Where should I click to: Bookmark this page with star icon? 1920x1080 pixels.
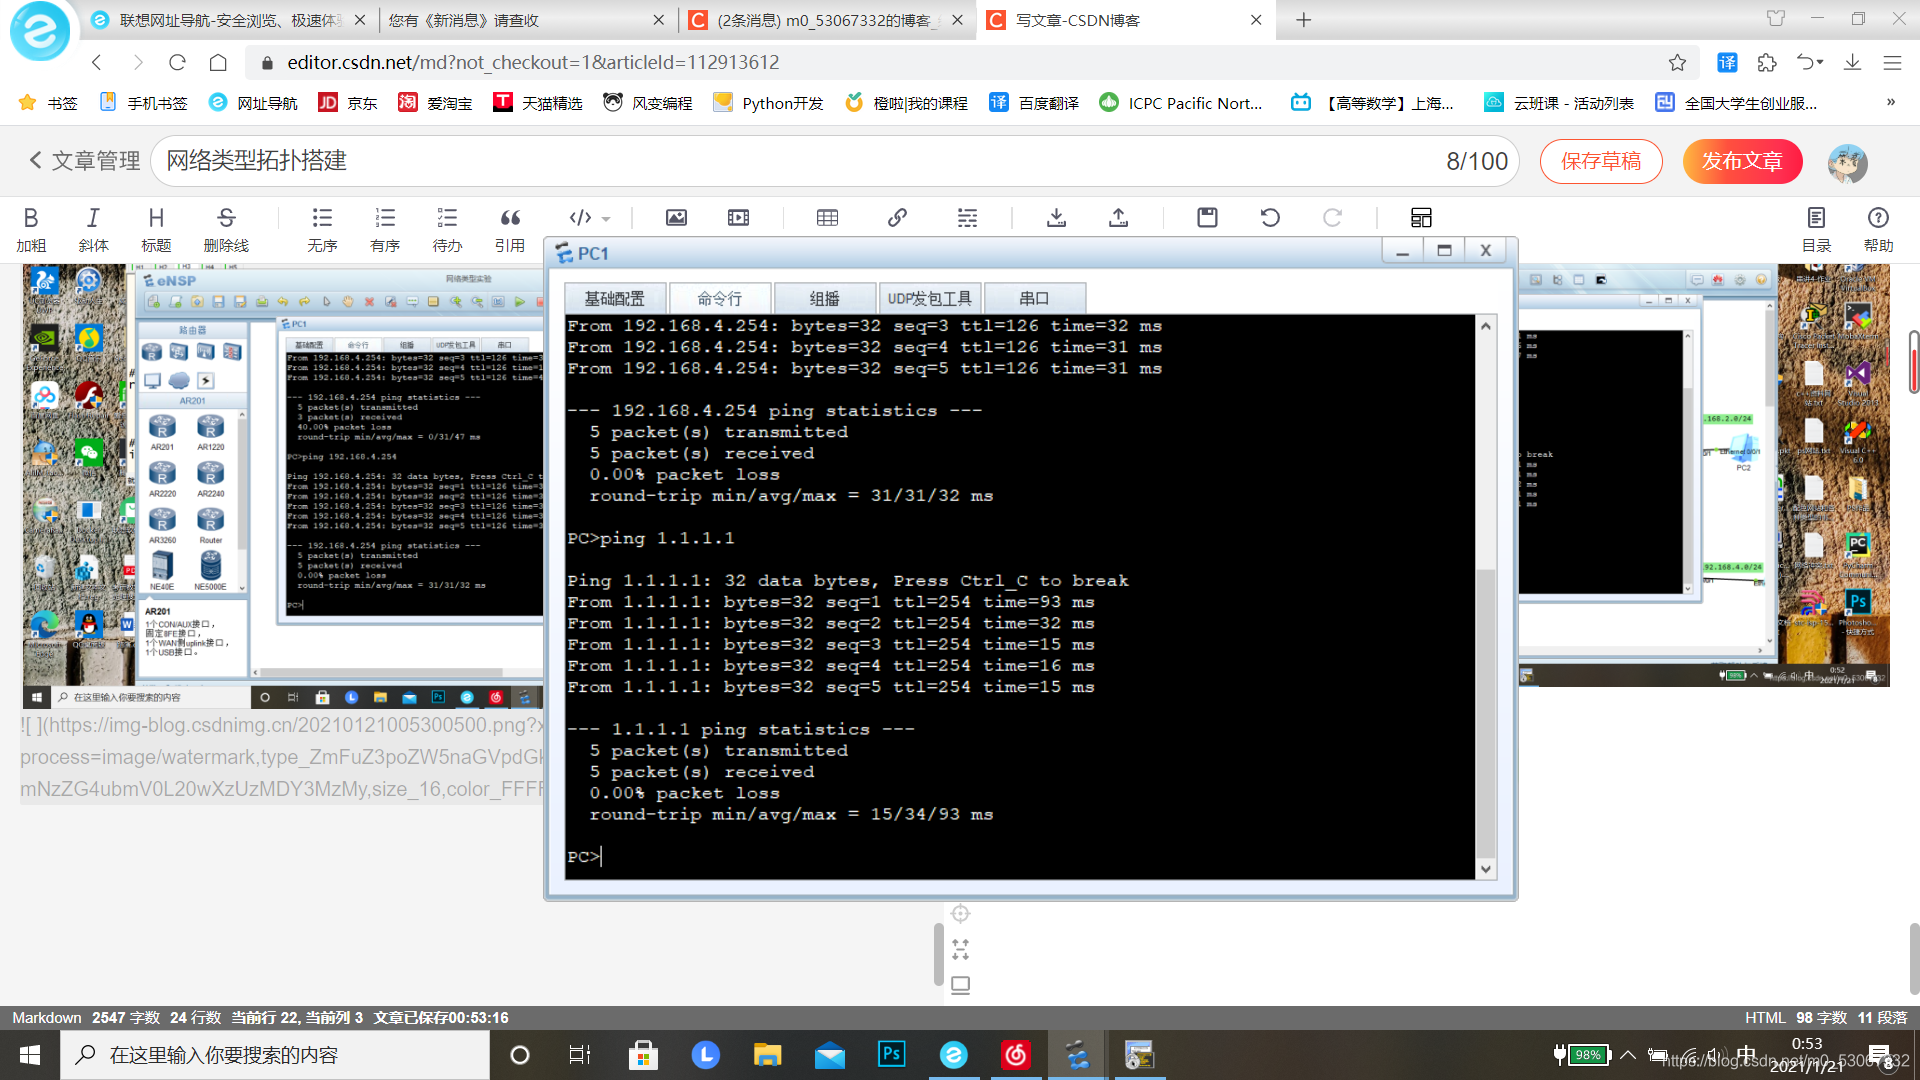pyautogui.click(x=1677, y=62)
